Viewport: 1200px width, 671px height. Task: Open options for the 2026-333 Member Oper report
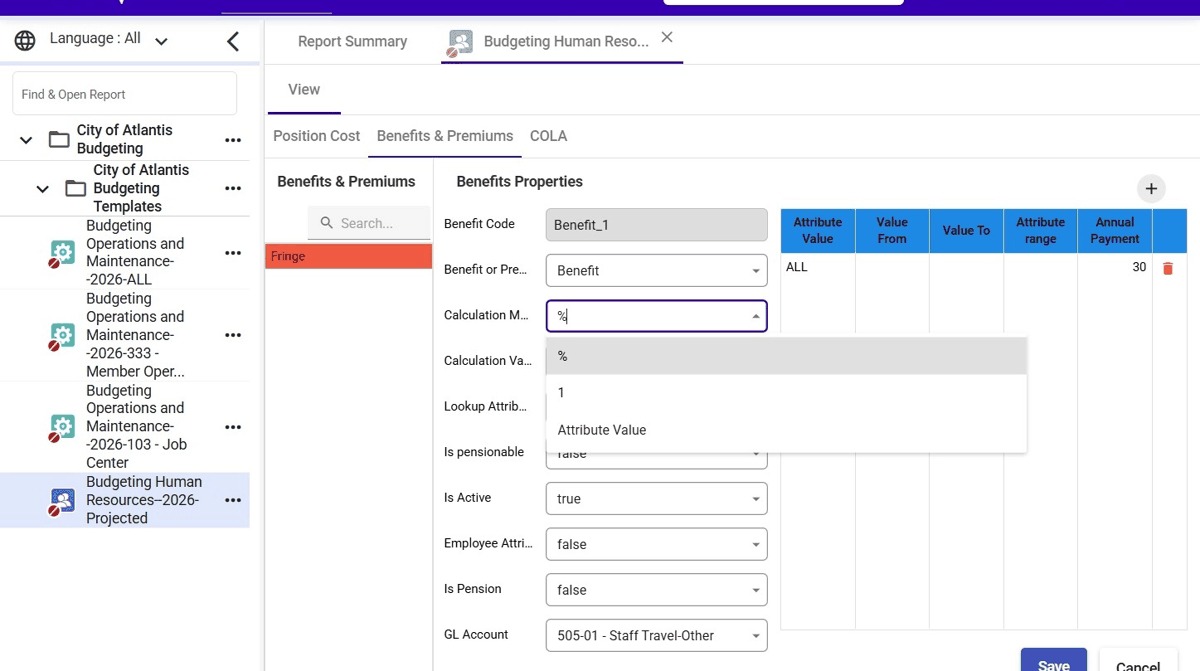[233, 335]
